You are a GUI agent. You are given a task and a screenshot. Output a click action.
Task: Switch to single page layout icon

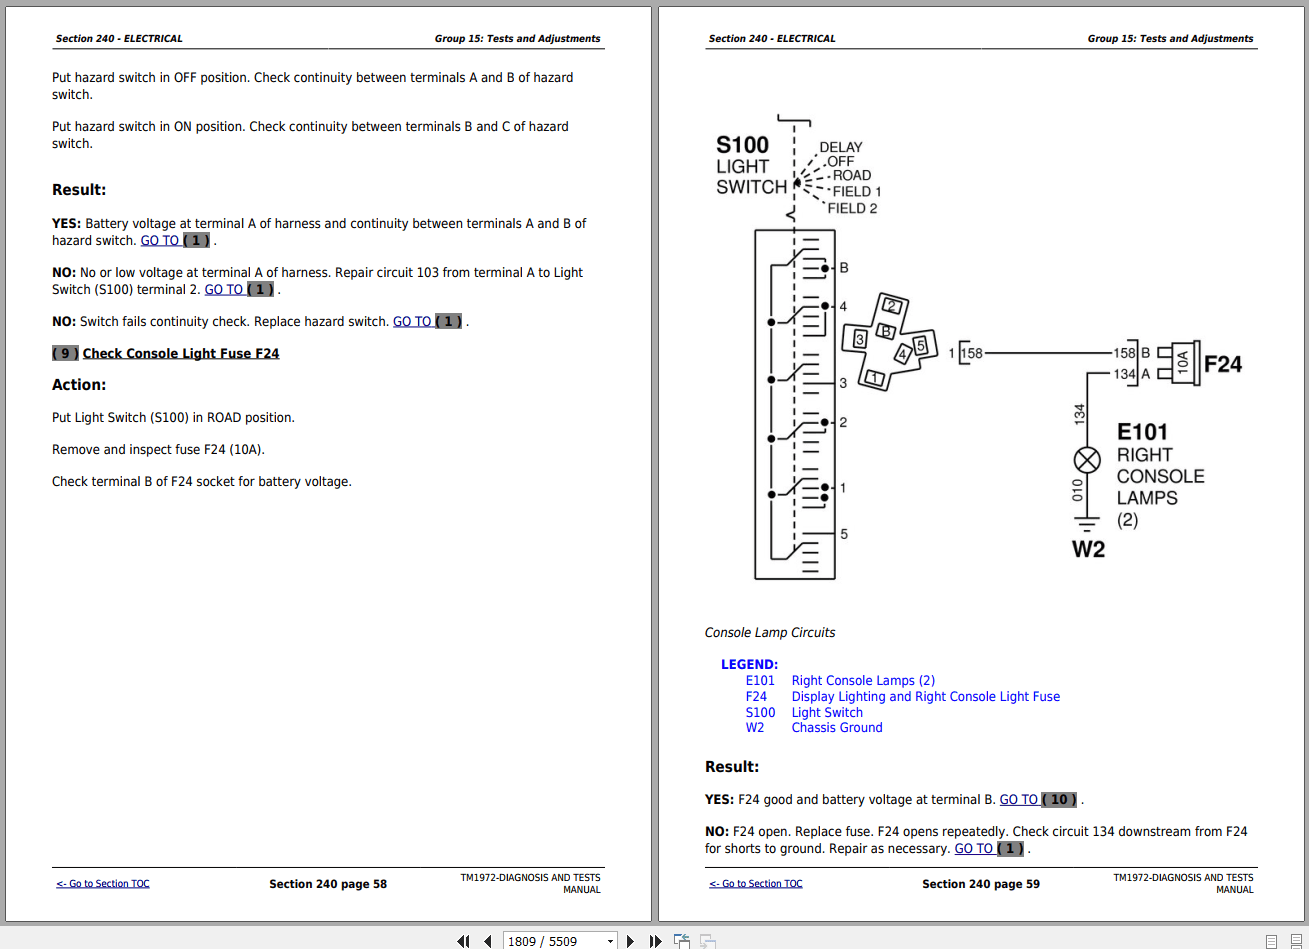point(1272,941)
